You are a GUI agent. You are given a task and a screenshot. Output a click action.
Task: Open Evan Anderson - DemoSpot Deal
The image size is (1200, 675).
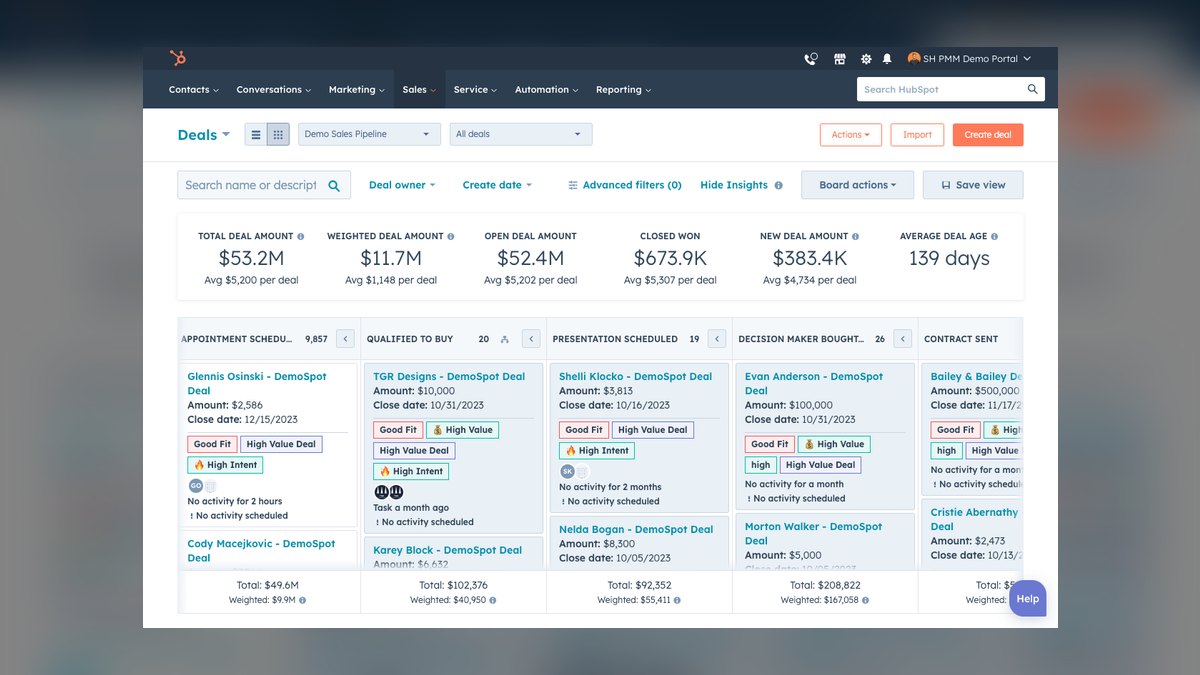click(814, 384)
